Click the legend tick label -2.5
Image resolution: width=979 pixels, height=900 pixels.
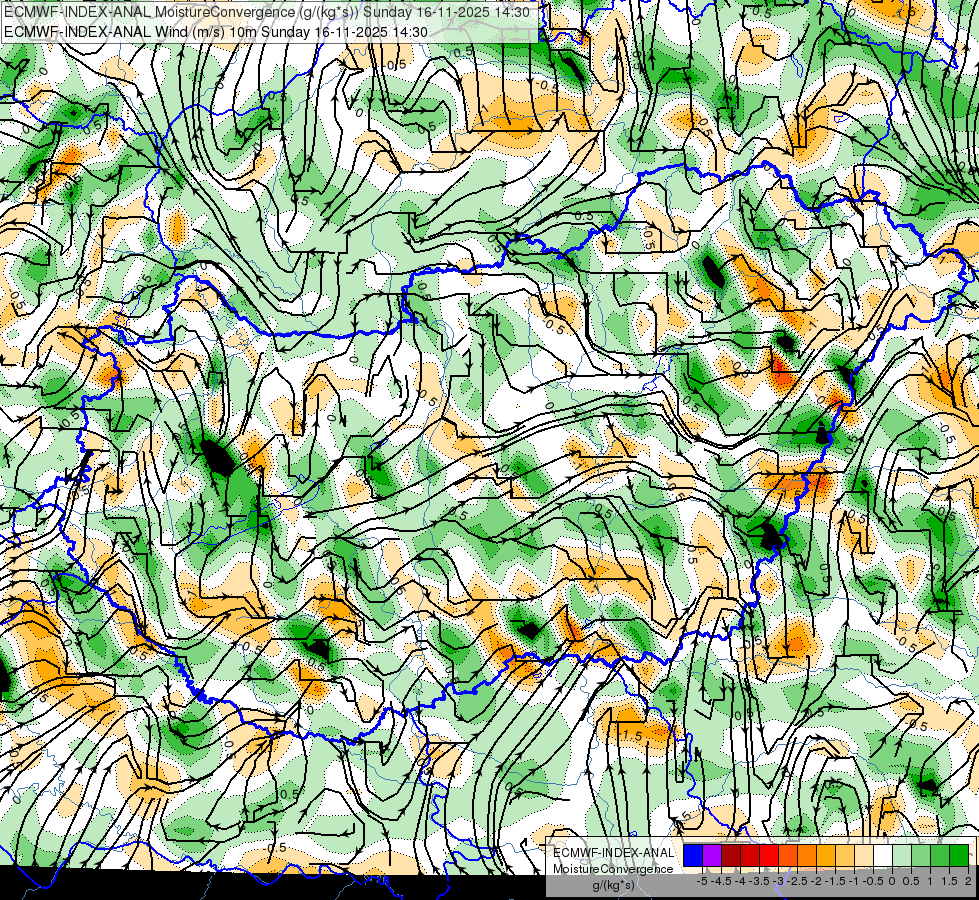click(797, 881)
